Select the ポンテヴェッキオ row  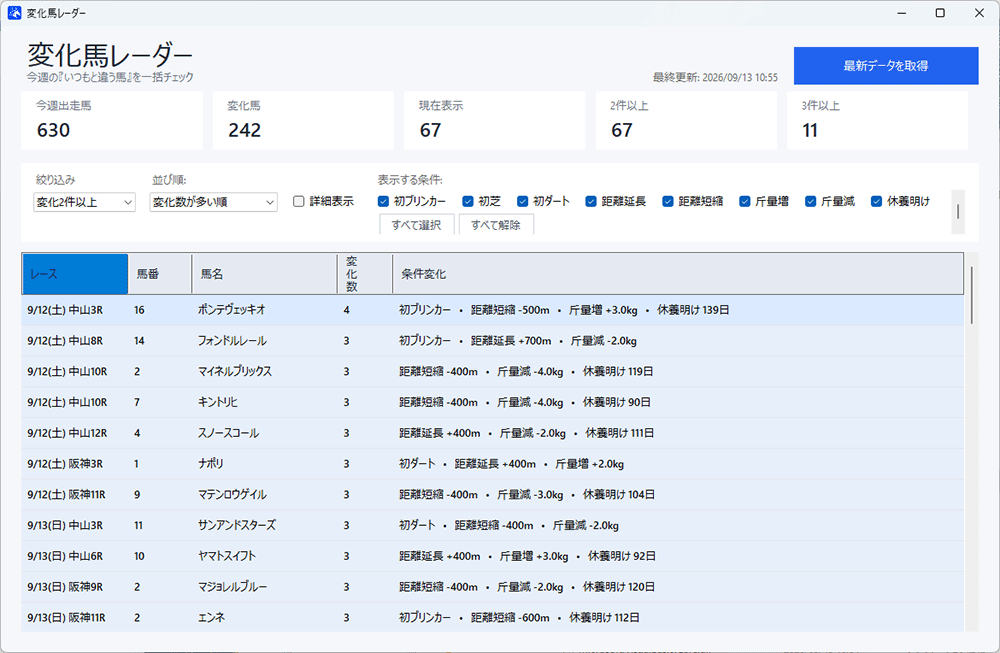(x=492, y=310)
